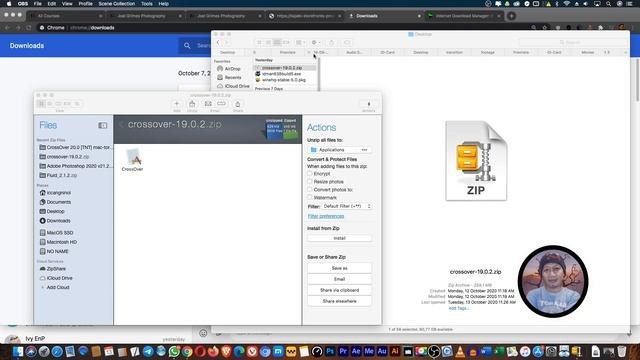
Task: Select Desktop in WinZip Places
Action: click(52, 211)
